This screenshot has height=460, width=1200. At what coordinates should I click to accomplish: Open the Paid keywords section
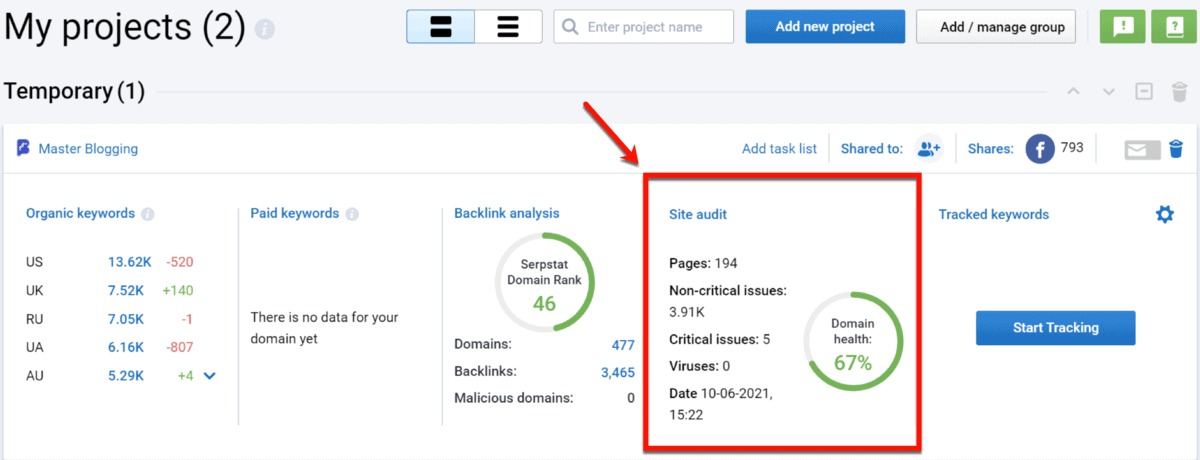[295, 213]
